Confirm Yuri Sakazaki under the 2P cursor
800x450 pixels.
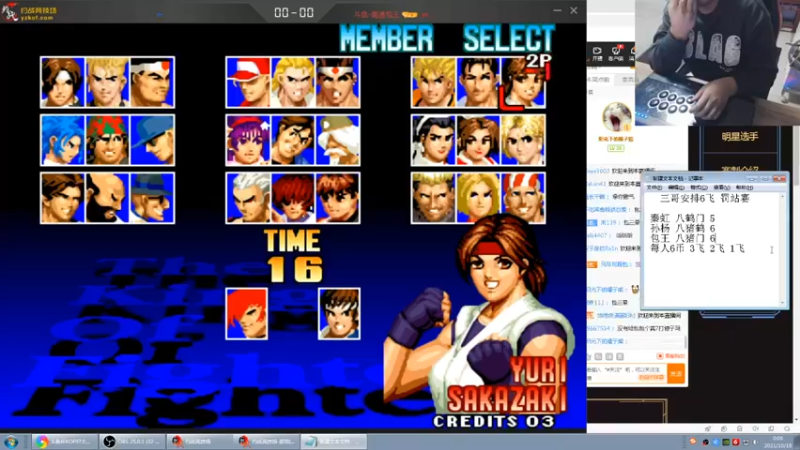(523, 82)
